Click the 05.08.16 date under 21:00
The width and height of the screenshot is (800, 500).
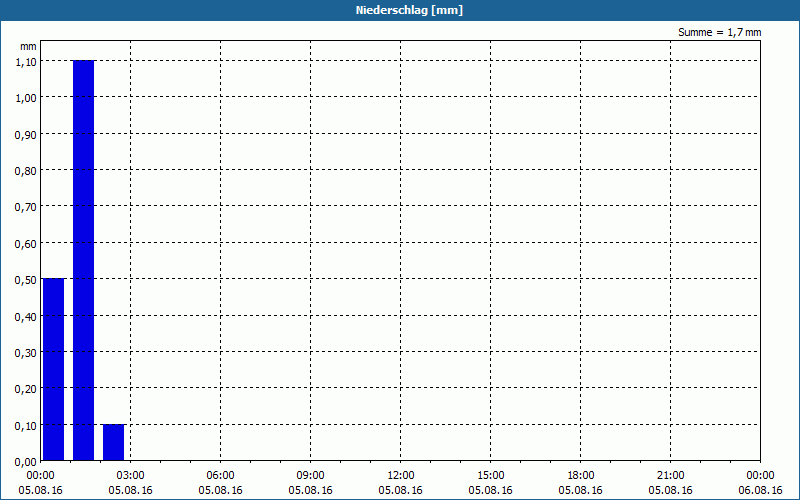click(670, 490)
